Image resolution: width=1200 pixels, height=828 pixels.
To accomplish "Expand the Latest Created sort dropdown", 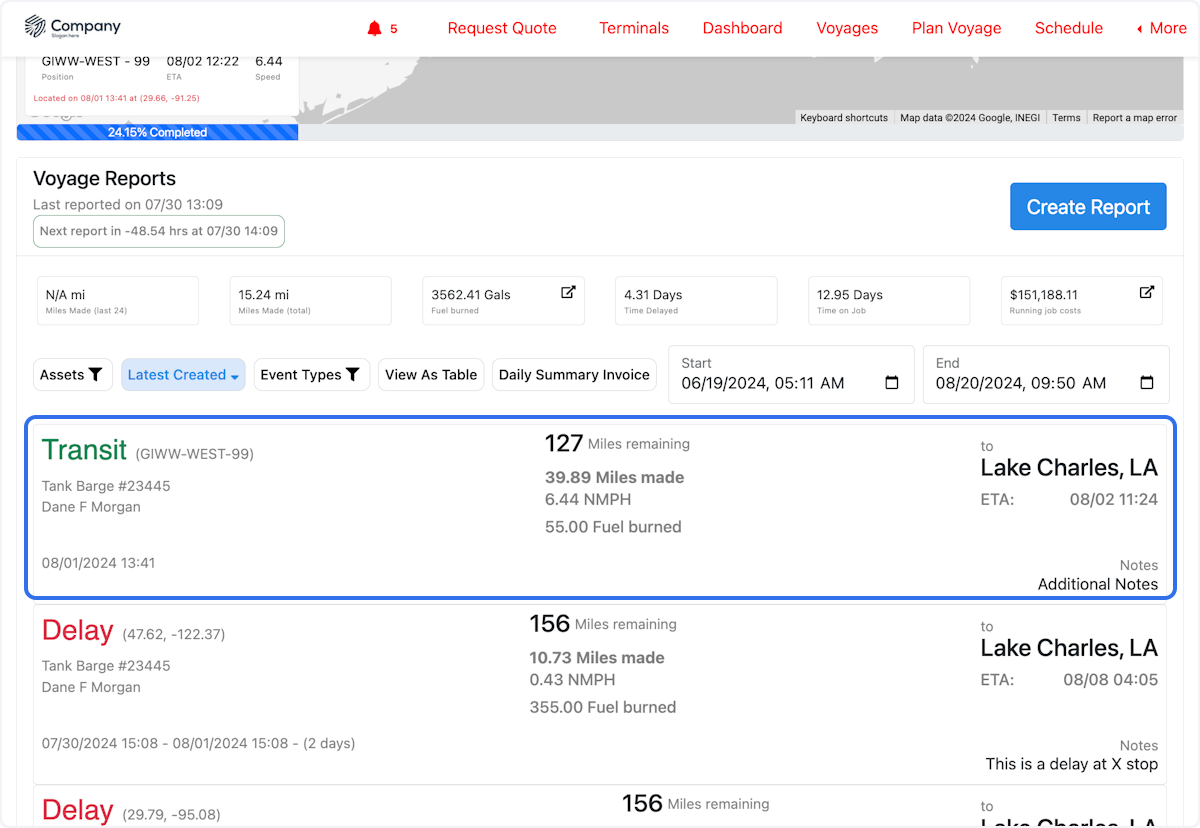I will pyautogui.click(x=183, y=375).
